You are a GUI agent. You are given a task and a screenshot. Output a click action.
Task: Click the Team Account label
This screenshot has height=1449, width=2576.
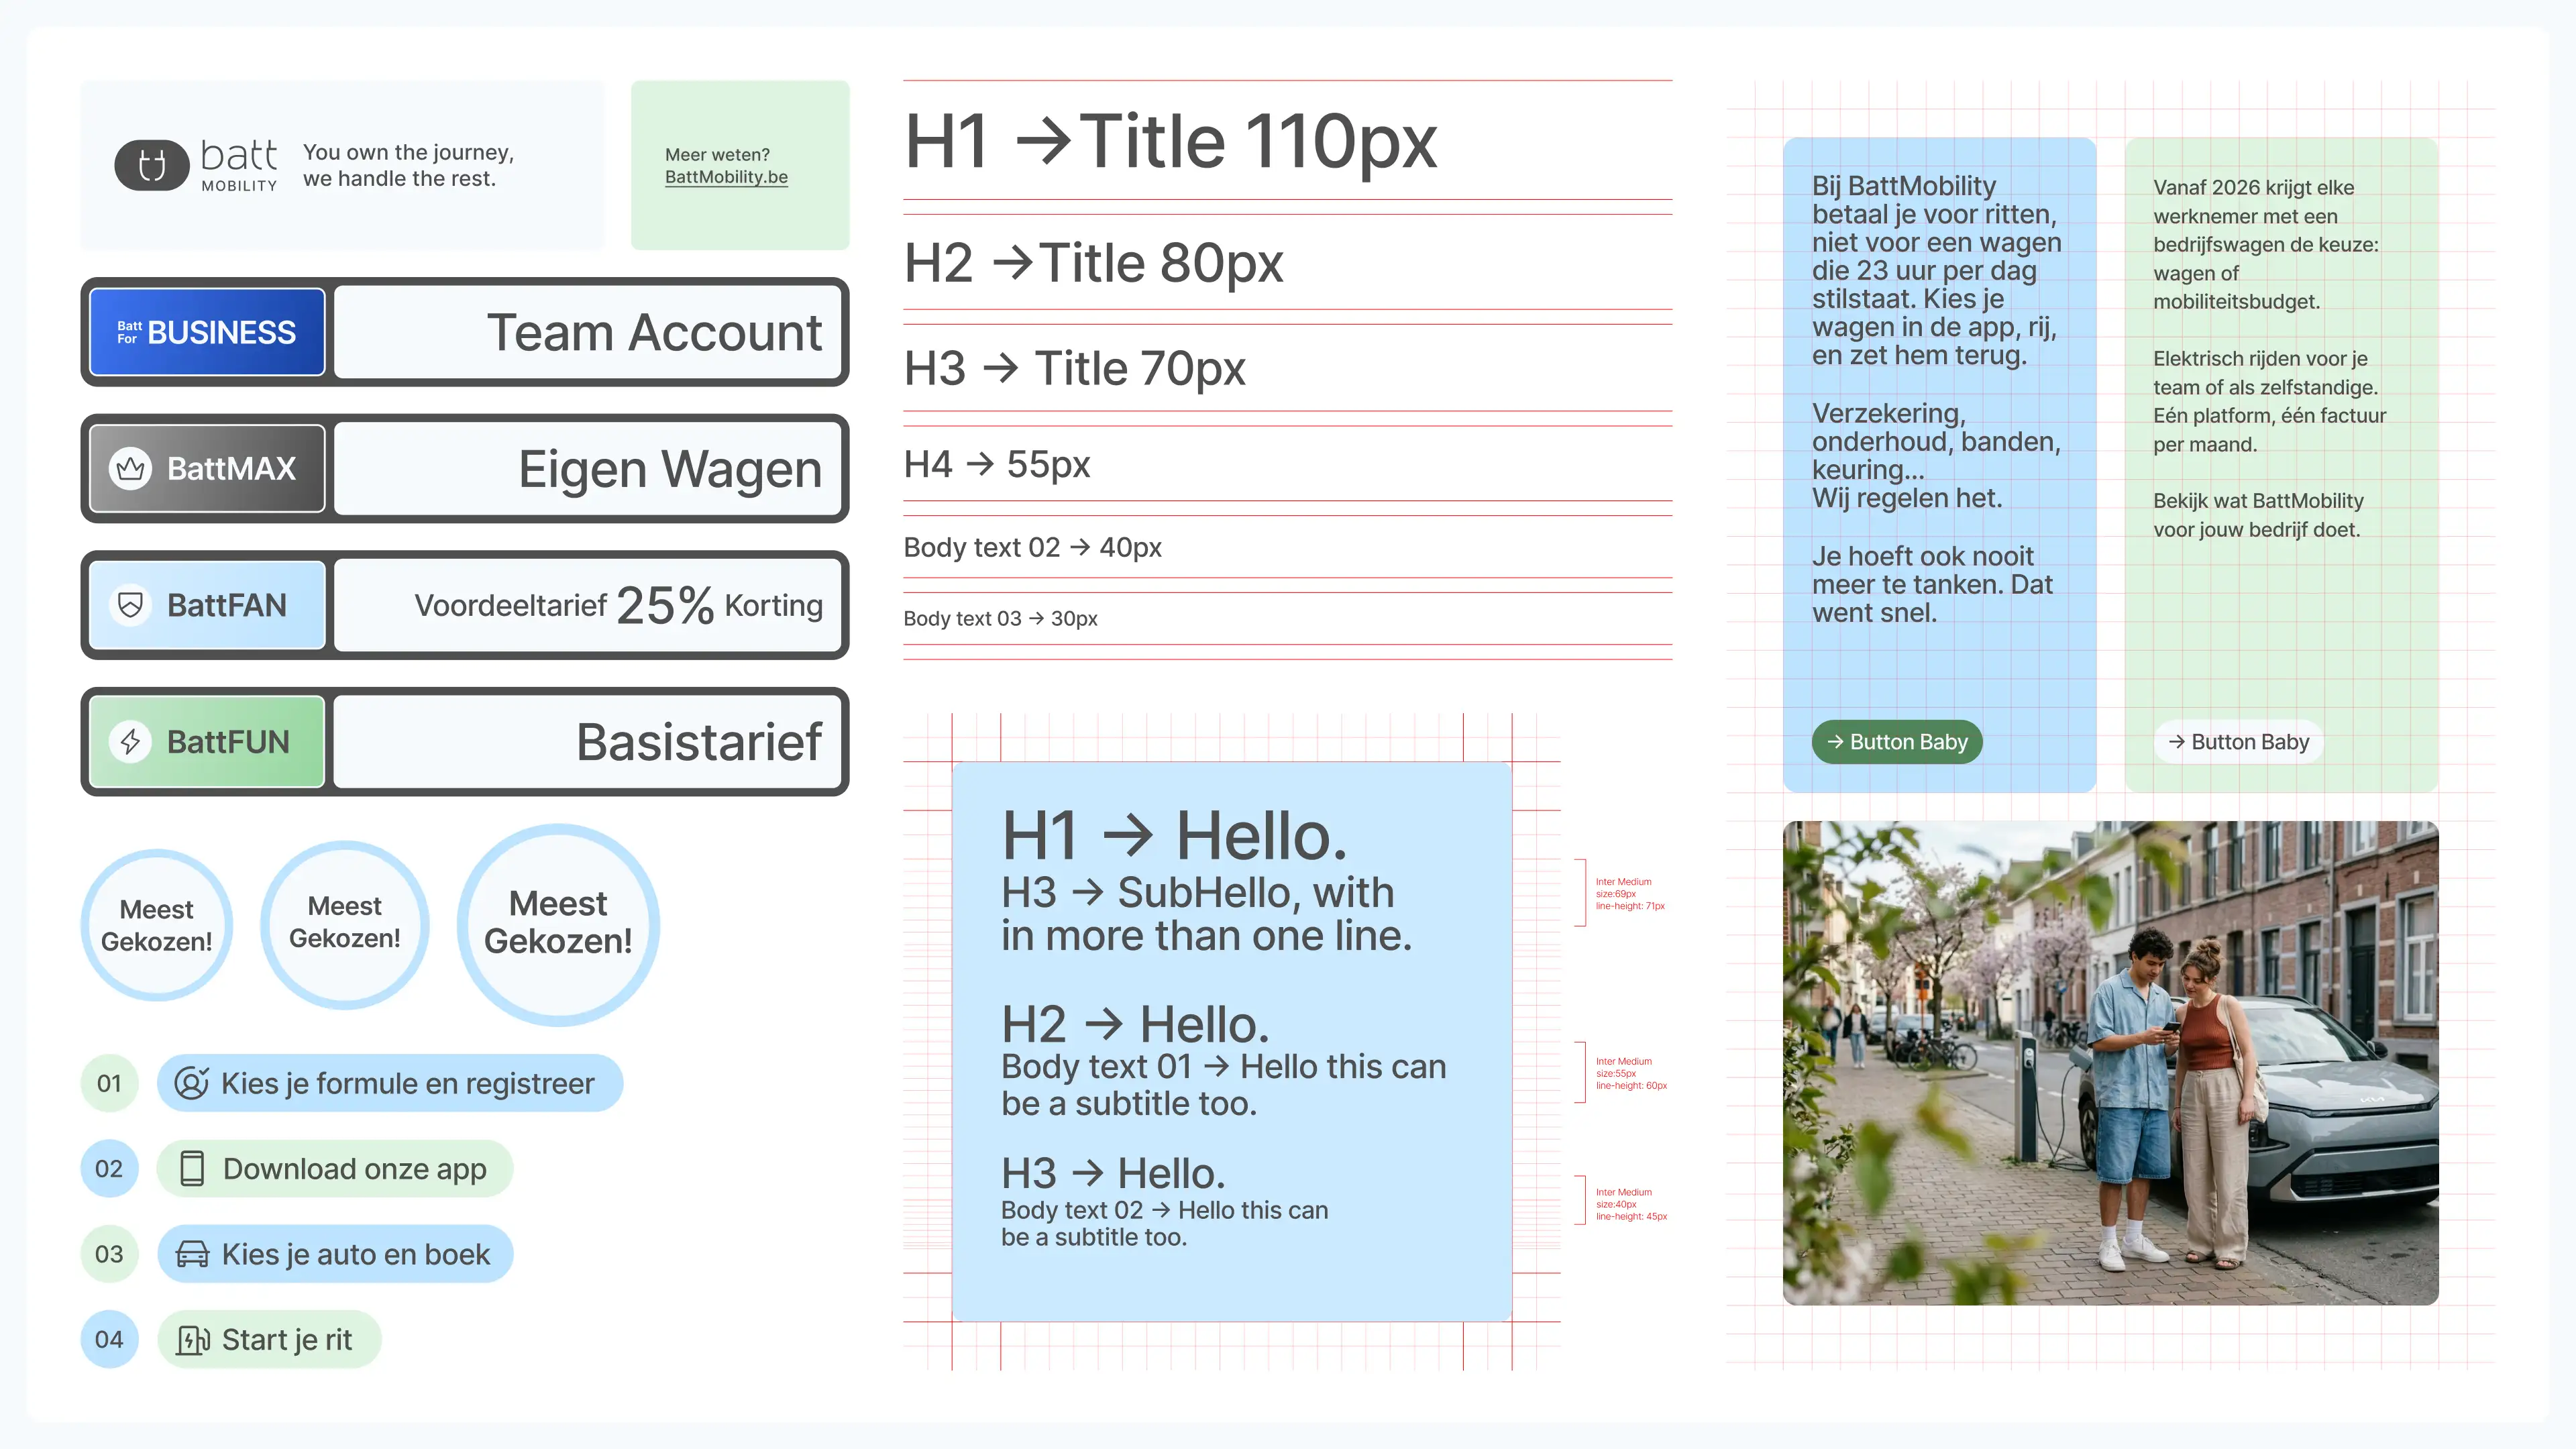coord(654,332)
